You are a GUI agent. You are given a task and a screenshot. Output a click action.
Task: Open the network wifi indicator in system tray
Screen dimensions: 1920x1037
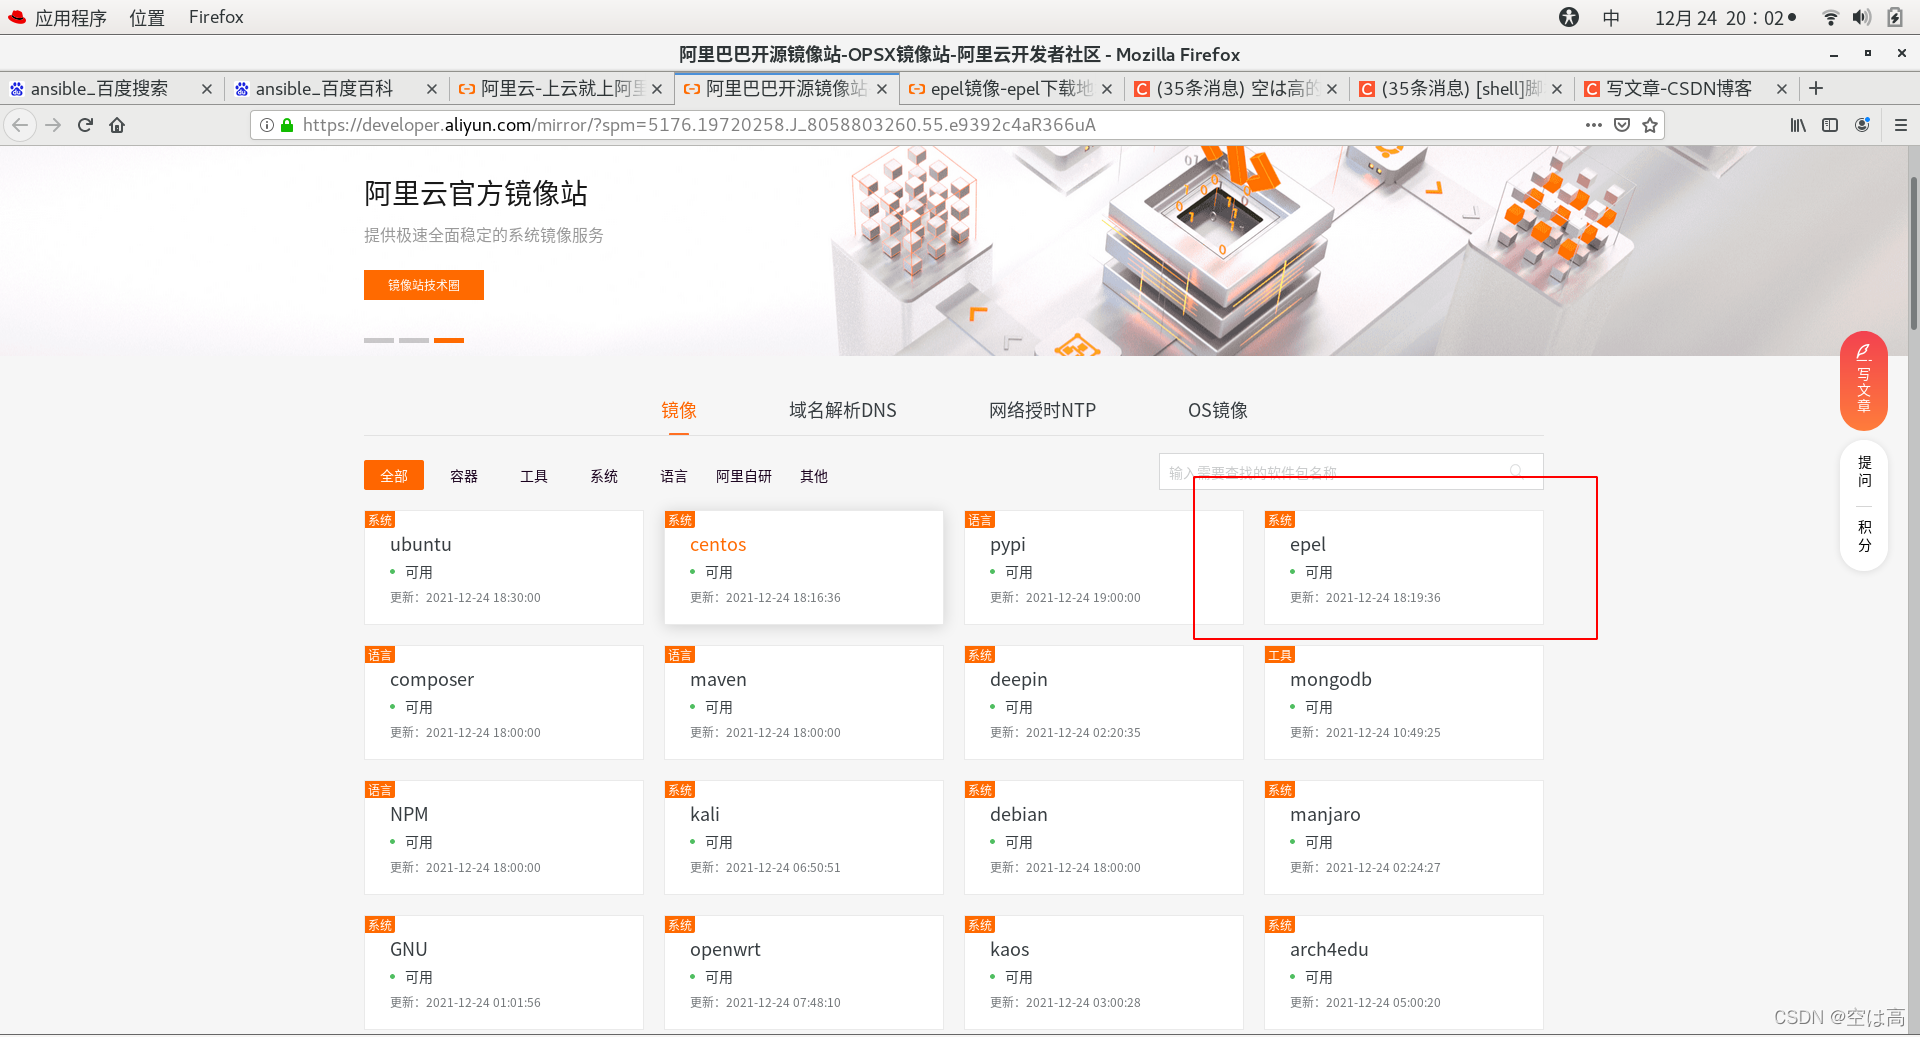click(x=1830, y=17)
